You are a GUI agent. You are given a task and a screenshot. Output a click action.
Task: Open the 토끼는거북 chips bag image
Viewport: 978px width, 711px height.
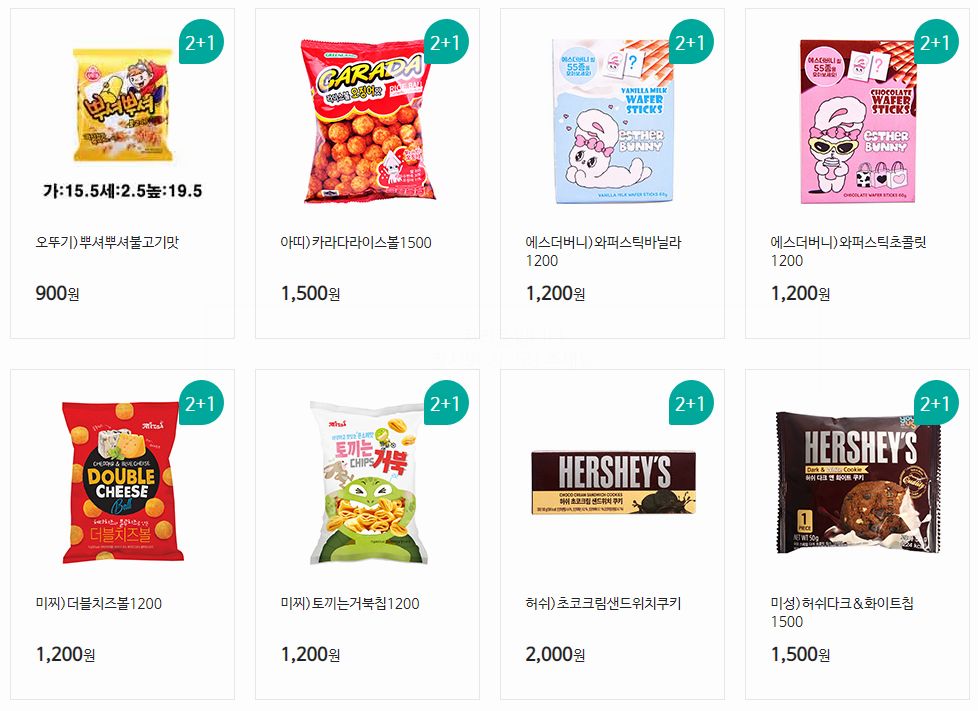pos(368,482)
